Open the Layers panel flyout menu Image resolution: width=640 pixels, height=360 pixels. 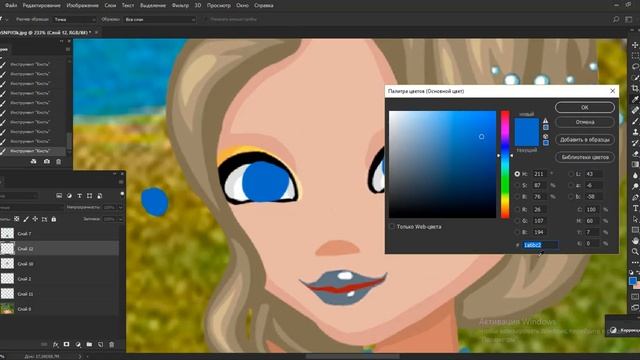click(x=121, y=182)
